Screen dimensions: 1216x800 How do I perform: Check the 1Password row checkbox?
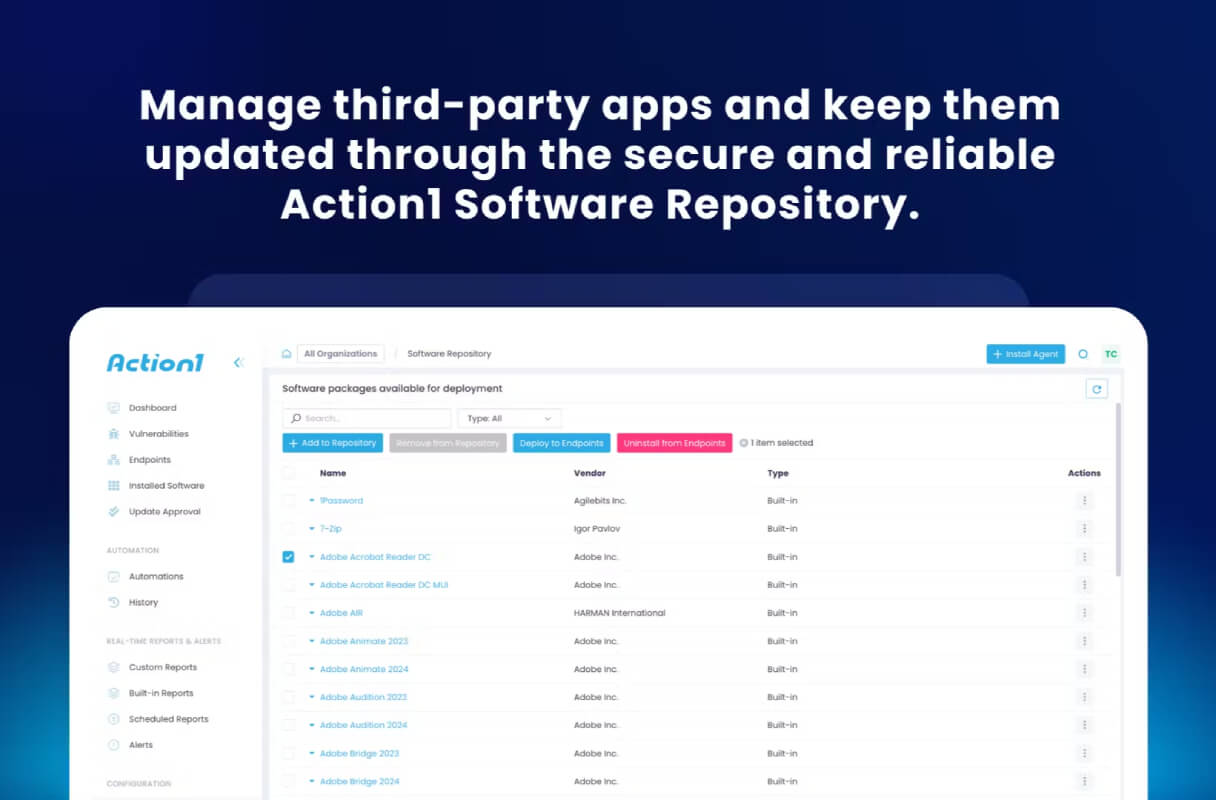click(288, 501)
